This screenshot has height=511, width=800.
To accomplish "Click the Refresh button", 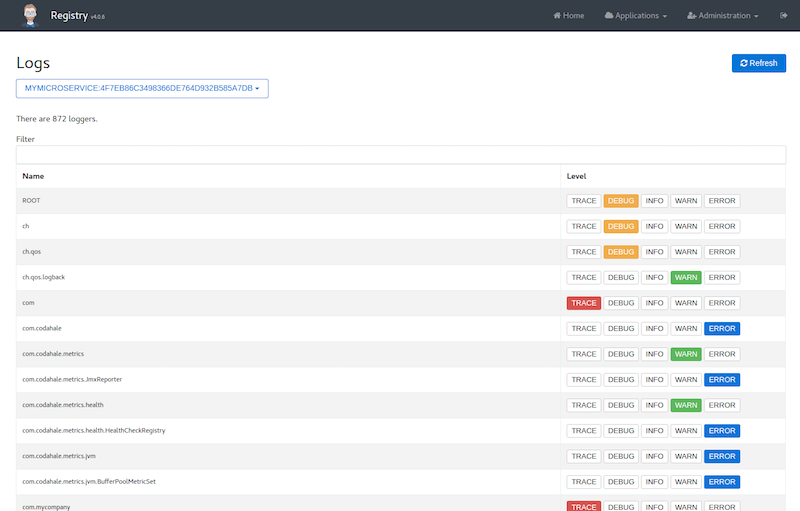I will click(758, 63).
